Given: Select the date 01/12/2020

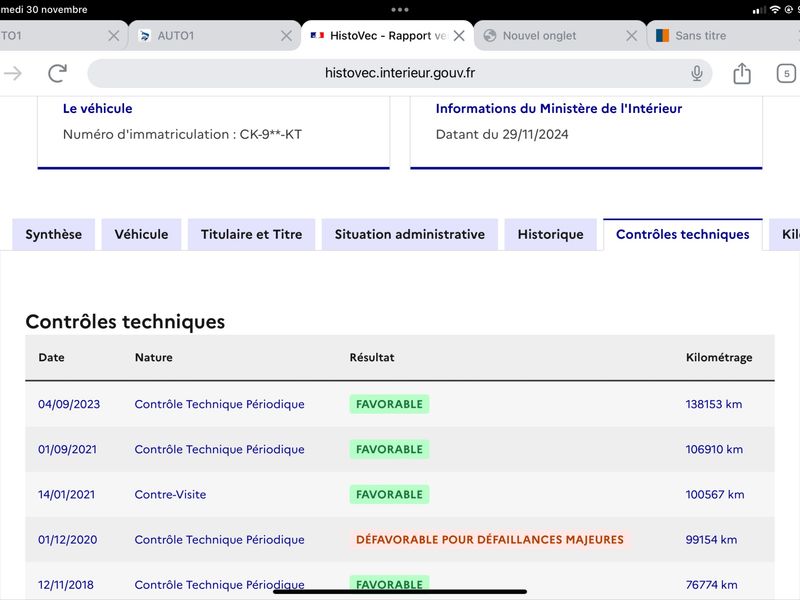Looking at the screenshot, I should pyautogui.click(x=67, y=539).
